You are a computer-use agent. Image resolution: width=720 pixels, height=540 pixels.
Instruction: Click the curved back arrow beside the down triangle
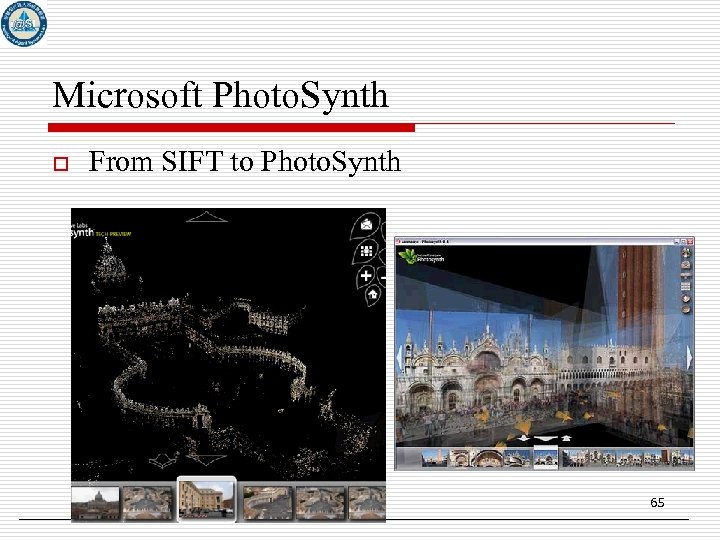[163, 460]
